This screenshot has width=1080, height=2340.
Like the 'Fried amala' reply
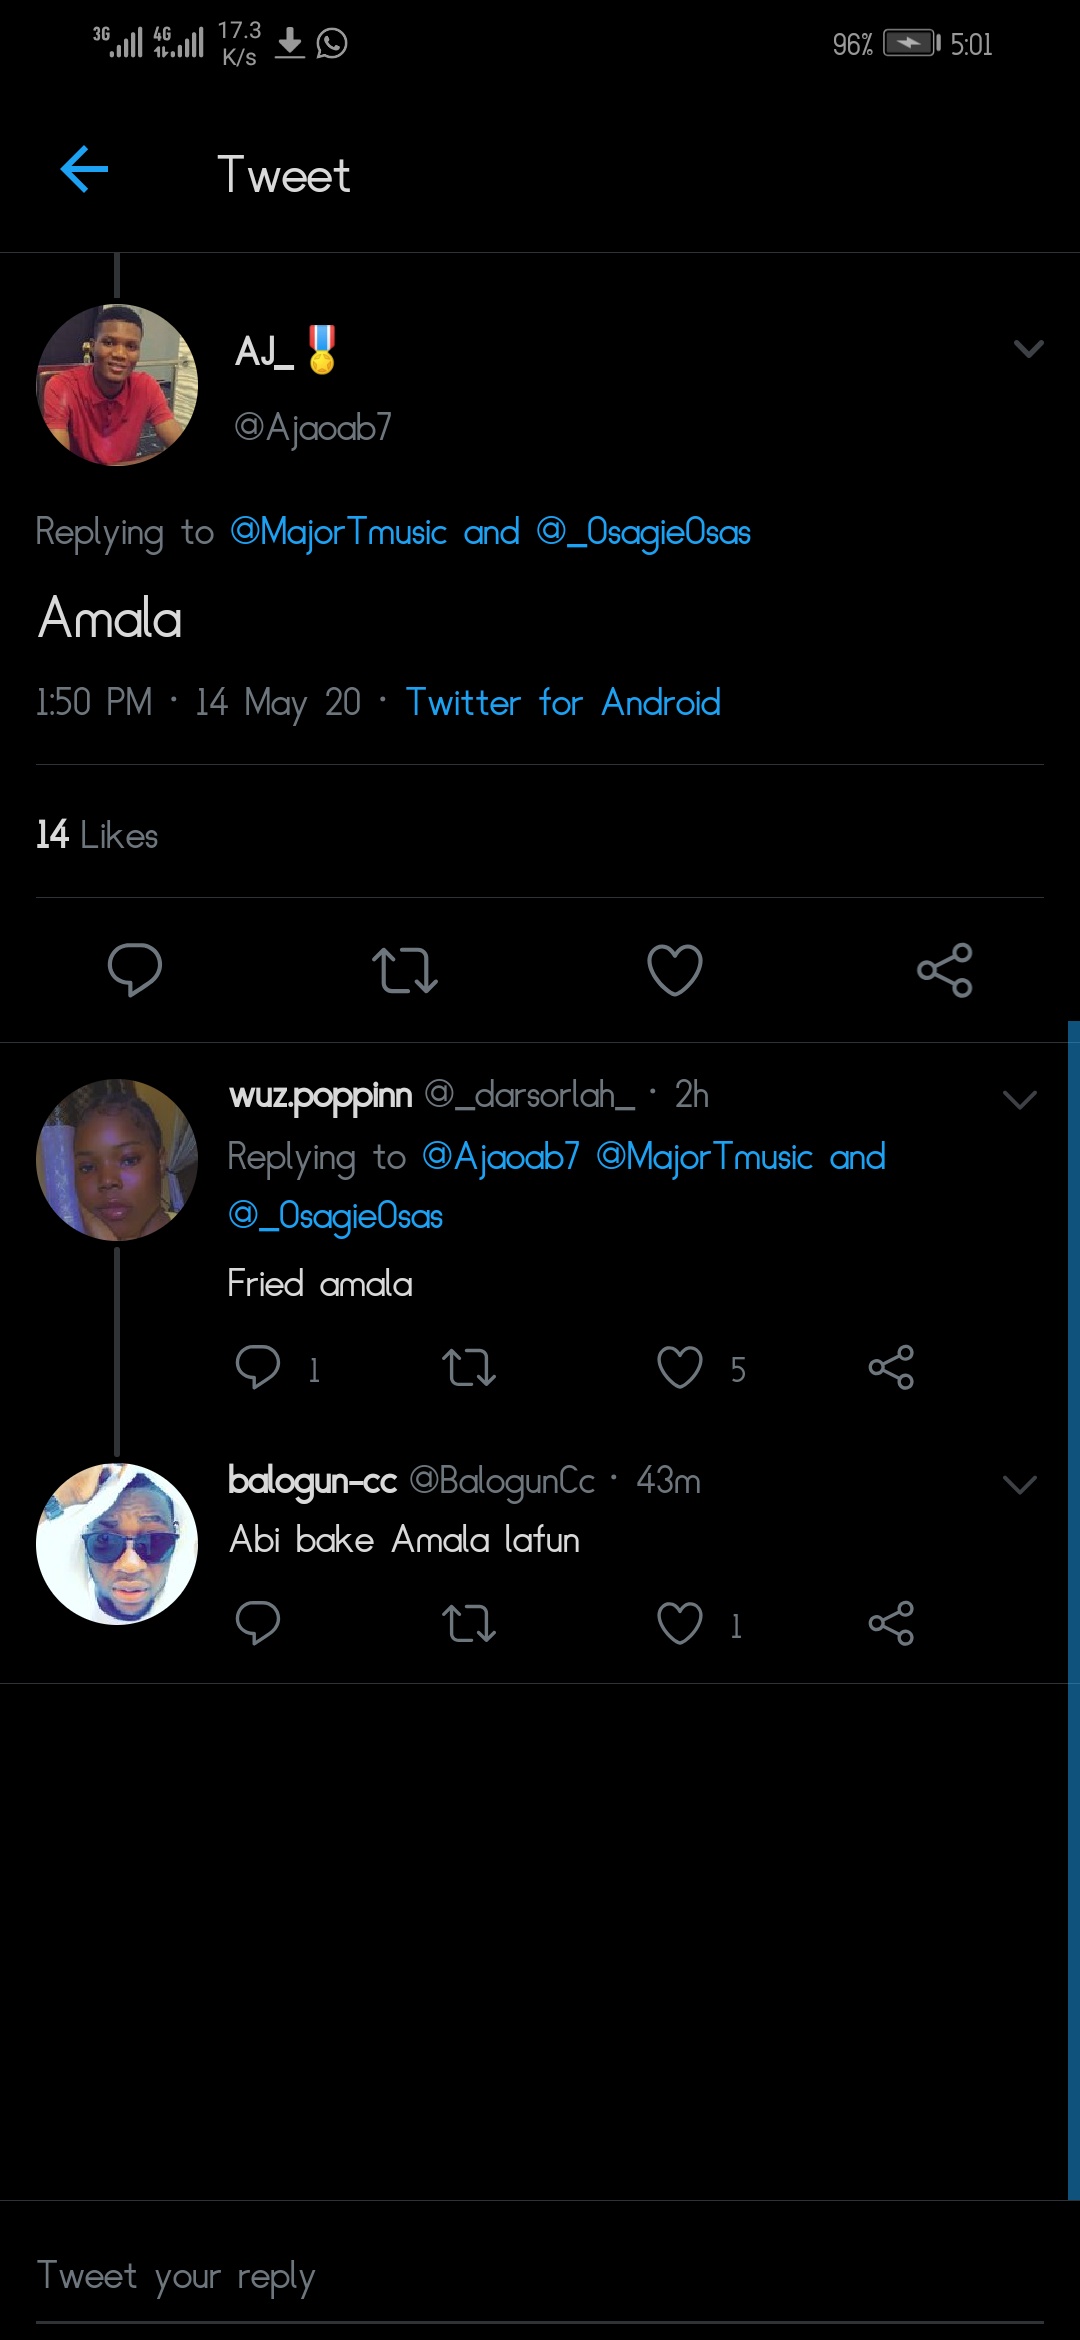click(680, 1367)
